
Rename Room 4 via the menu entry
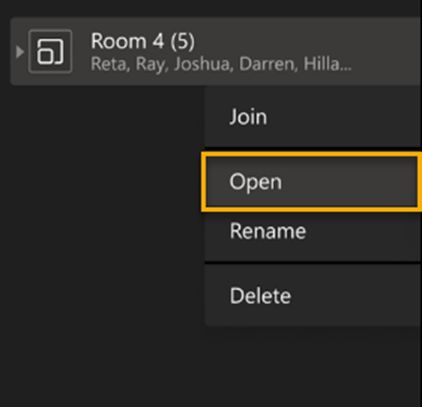click(313, 231)
